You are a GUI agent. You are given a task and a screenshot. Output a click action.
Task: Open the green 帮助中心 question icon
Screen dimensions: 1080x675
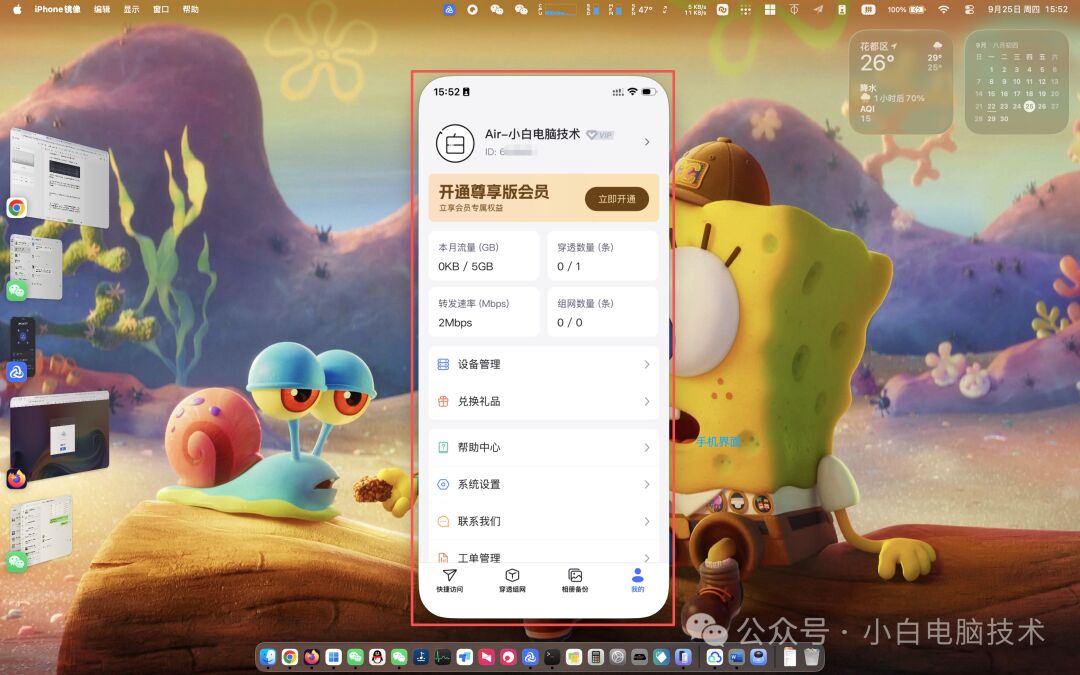click(443, 446)
